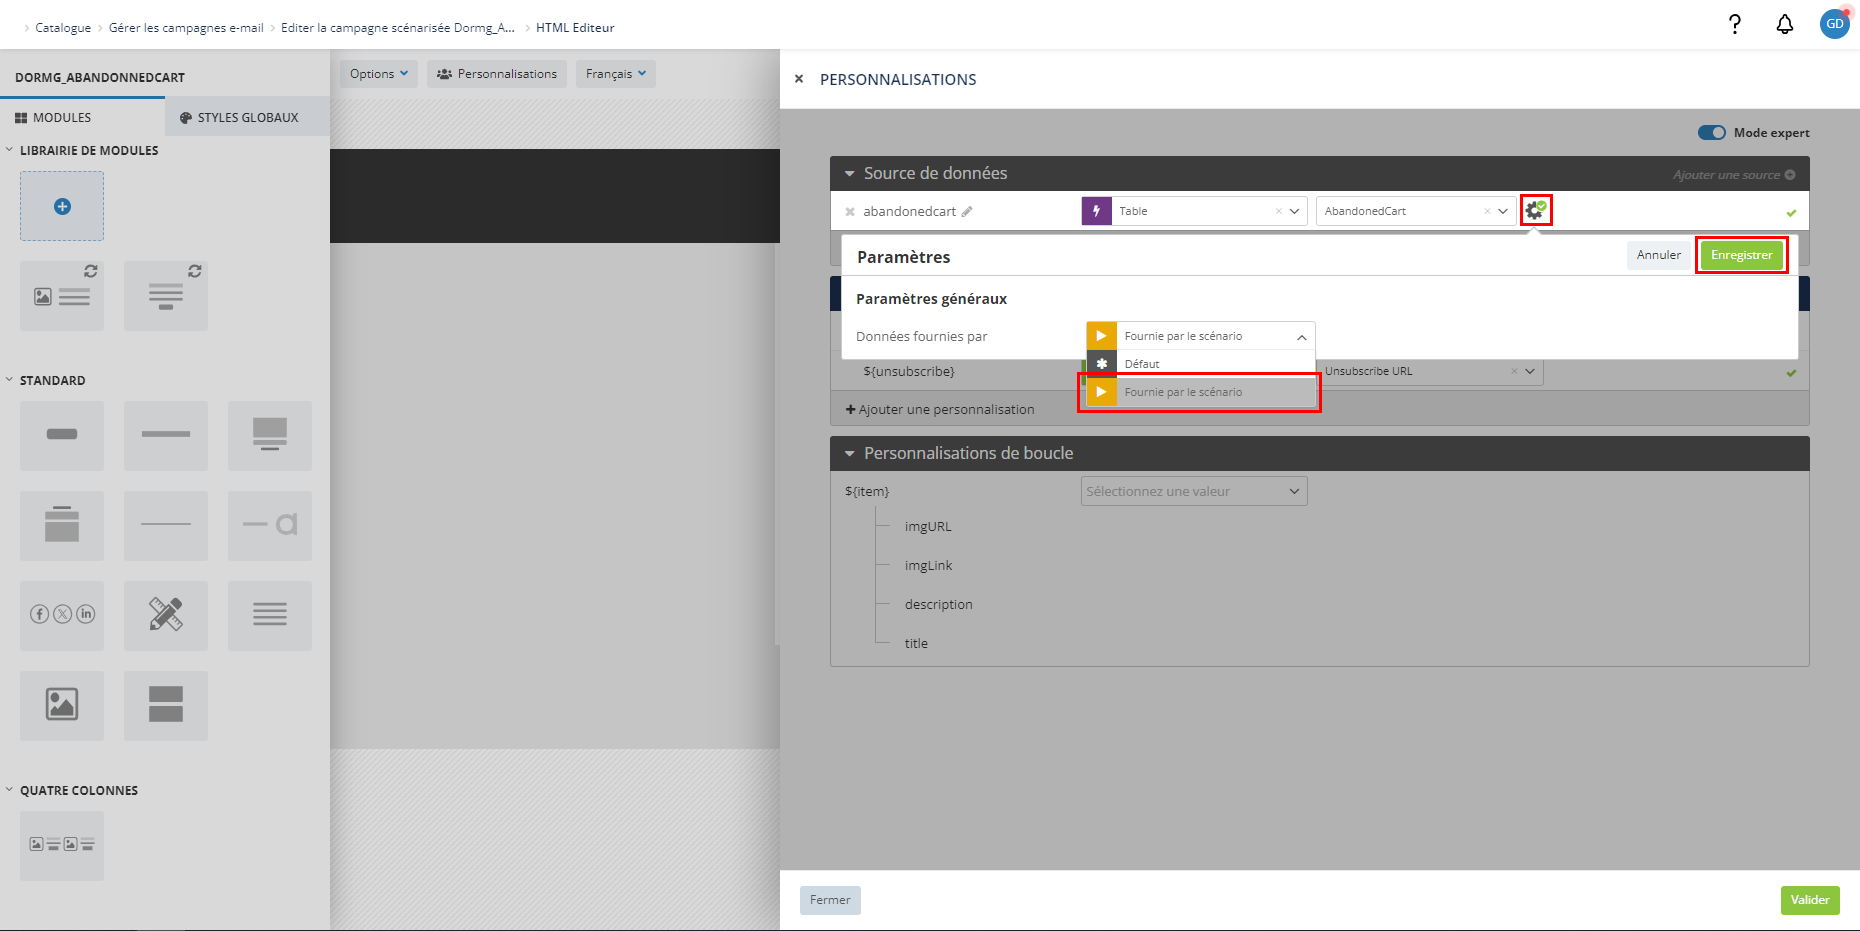Screen dimensions: 1860x931
Task: Click the ${unsubscribe} personalization text
Action: point(909,371)
